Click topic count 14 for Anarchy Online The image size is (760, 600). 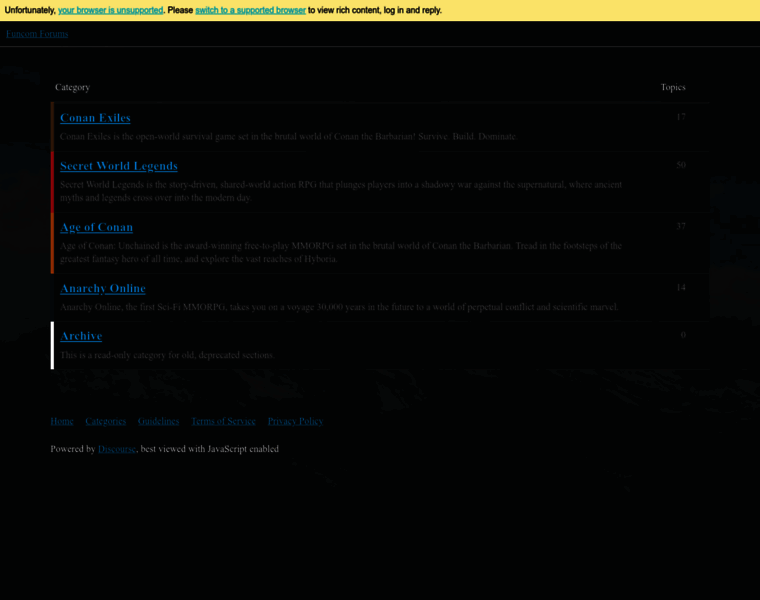tap(681, 287)
